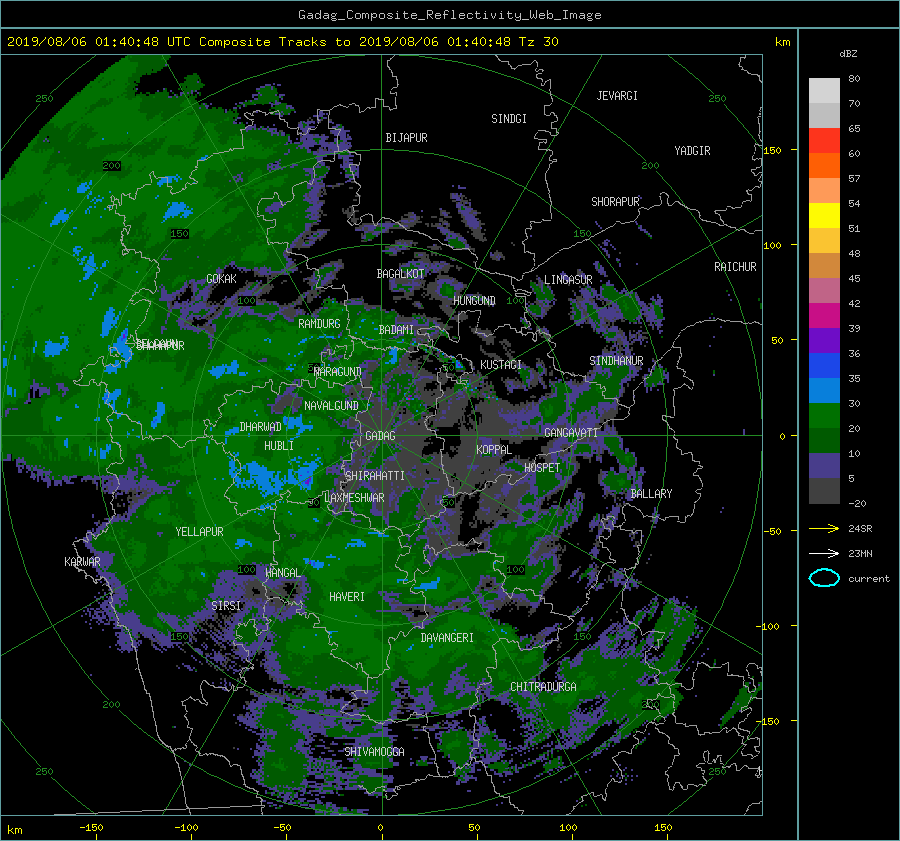Click the KARWAR city label
900x841 pixels.
pos(82,562)
